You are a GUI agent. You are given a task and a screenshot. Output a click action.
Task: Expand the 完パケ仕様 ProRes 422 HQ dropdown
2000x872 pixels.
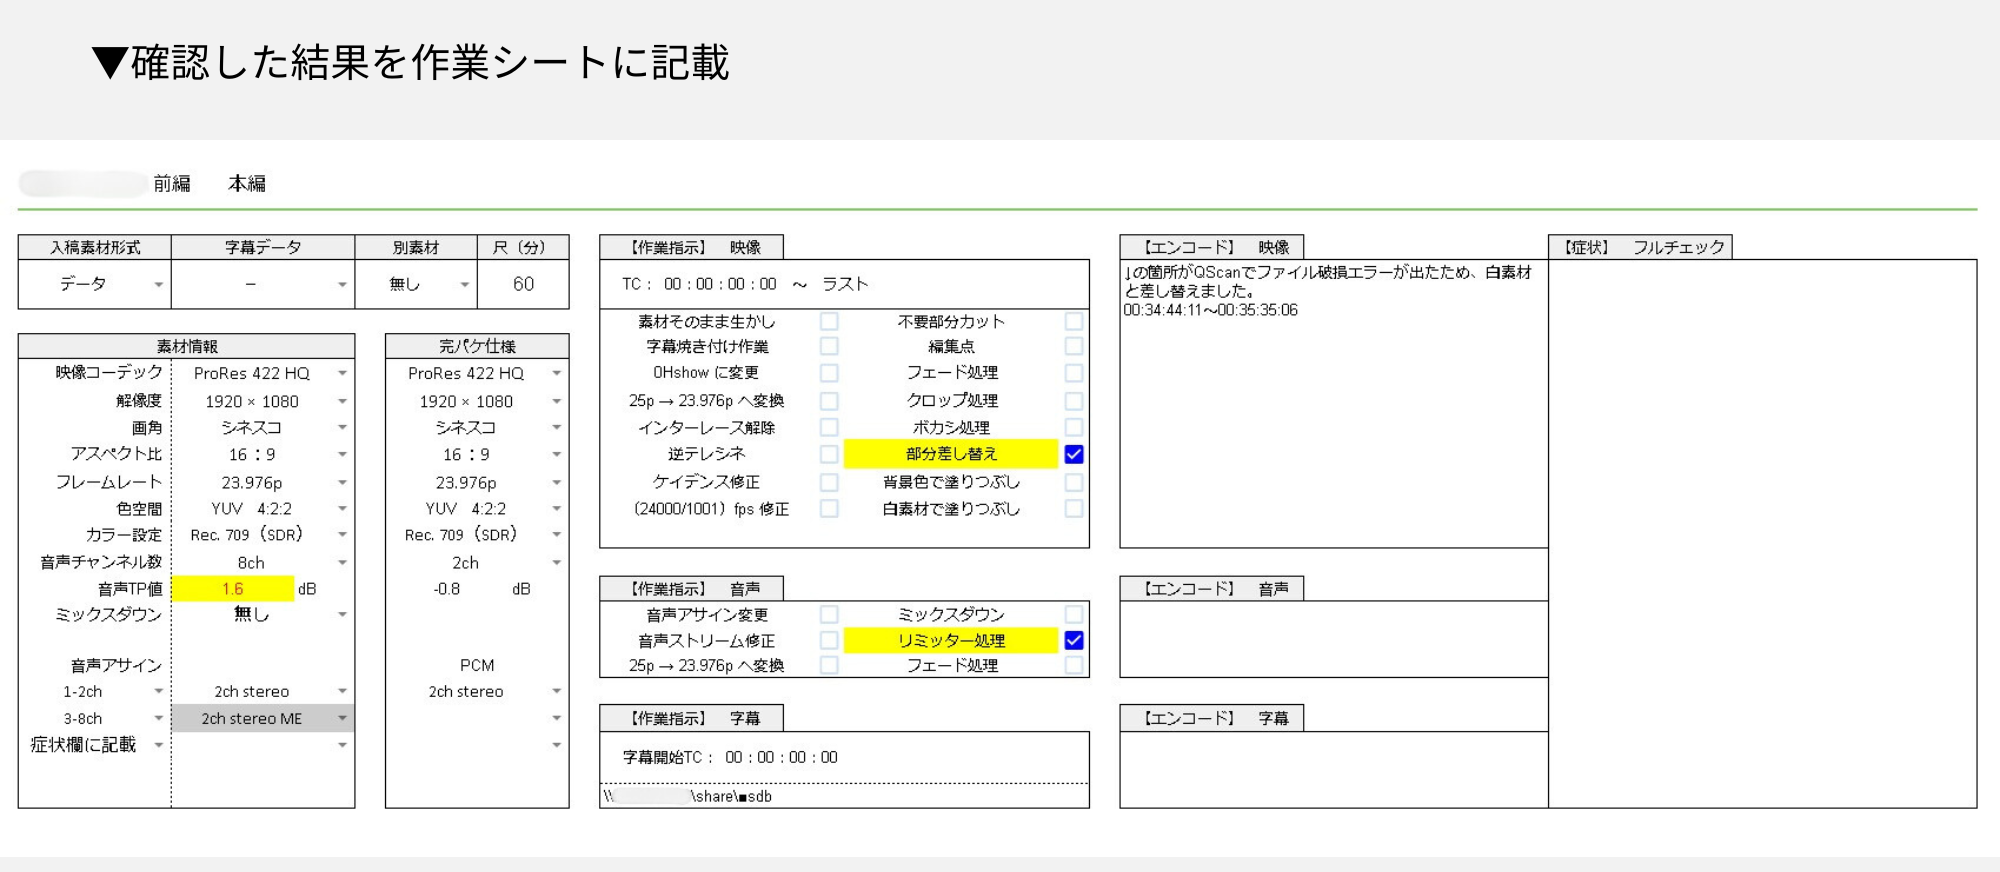point(556,373)
